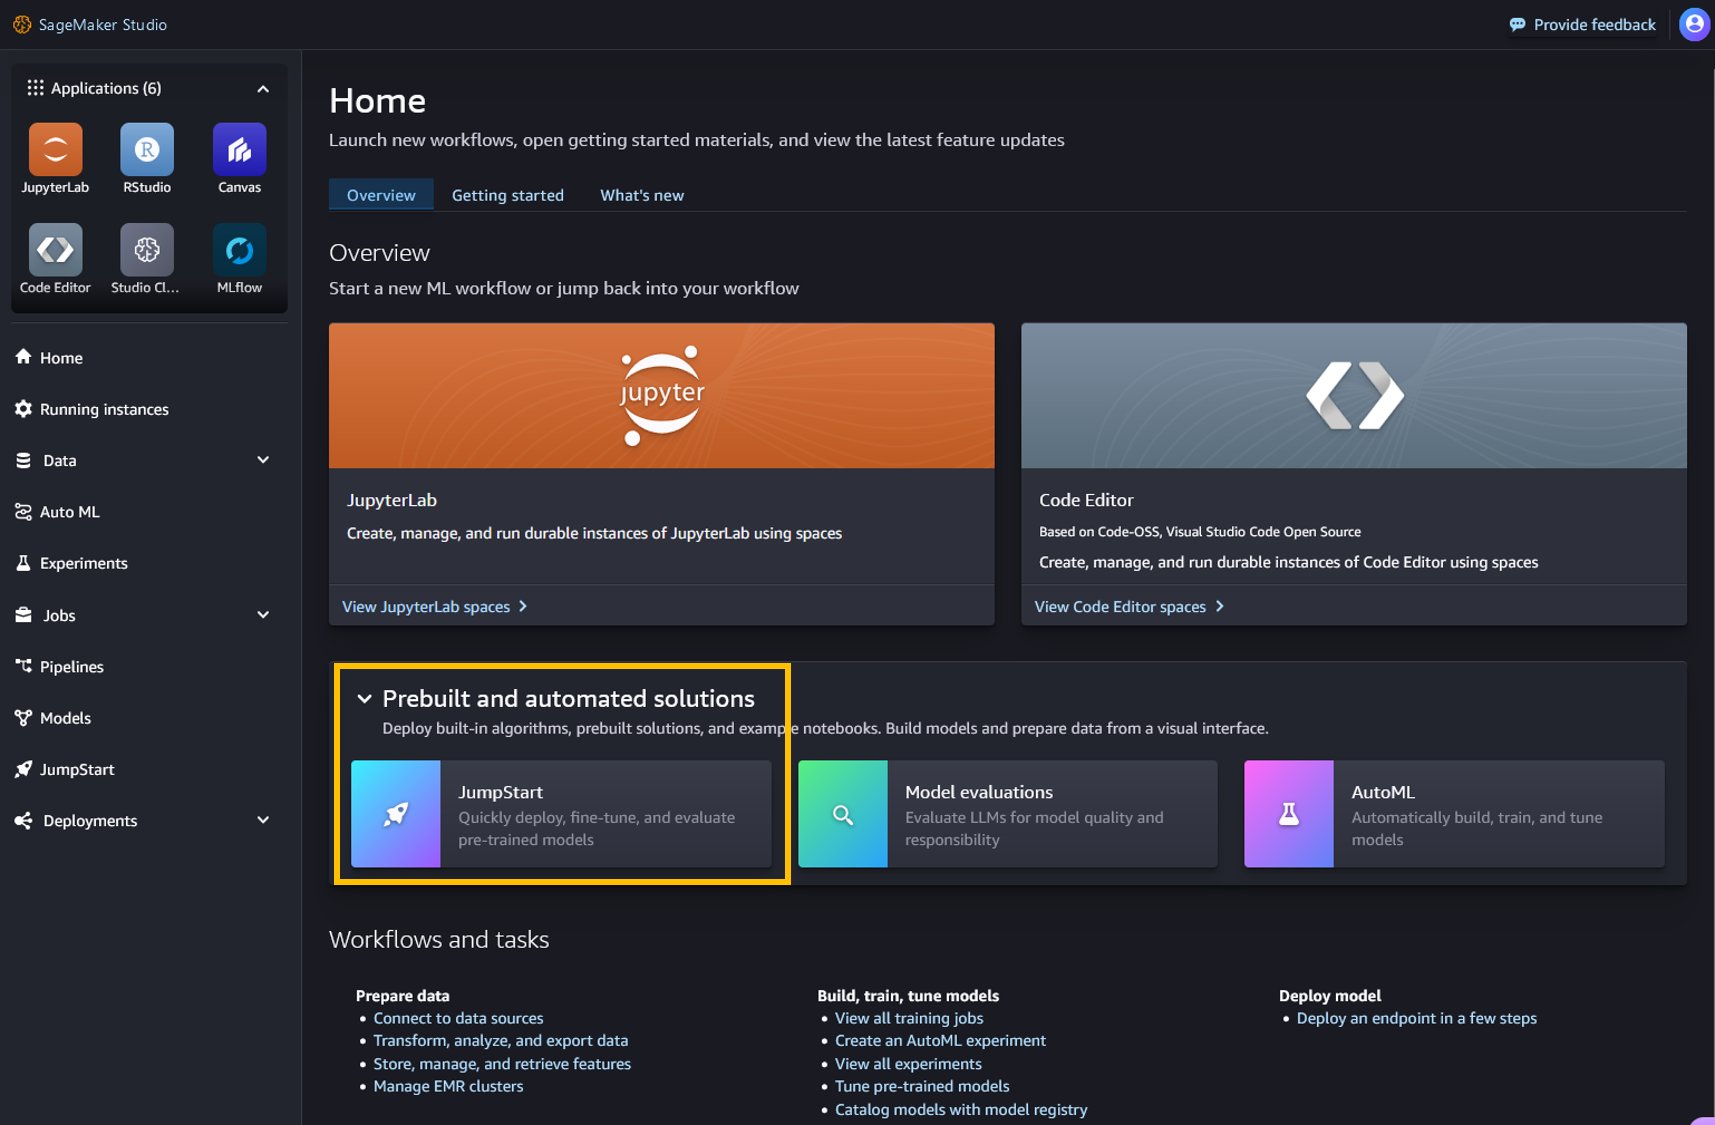The image size is (1715, 1125).
Task: Switch to the Getting started tab
Action: coord(507,195)
